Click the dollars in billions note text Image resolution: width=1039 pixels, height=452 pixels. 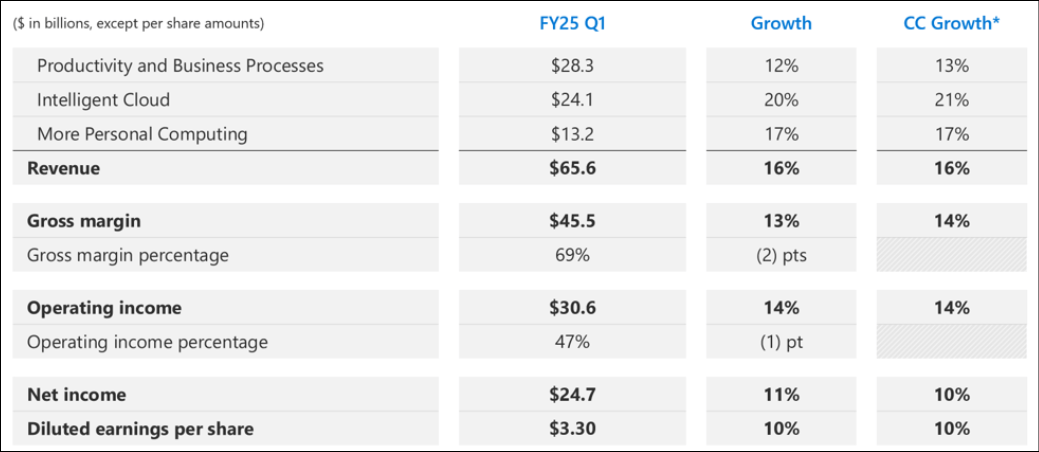click(x=139, y=23)
